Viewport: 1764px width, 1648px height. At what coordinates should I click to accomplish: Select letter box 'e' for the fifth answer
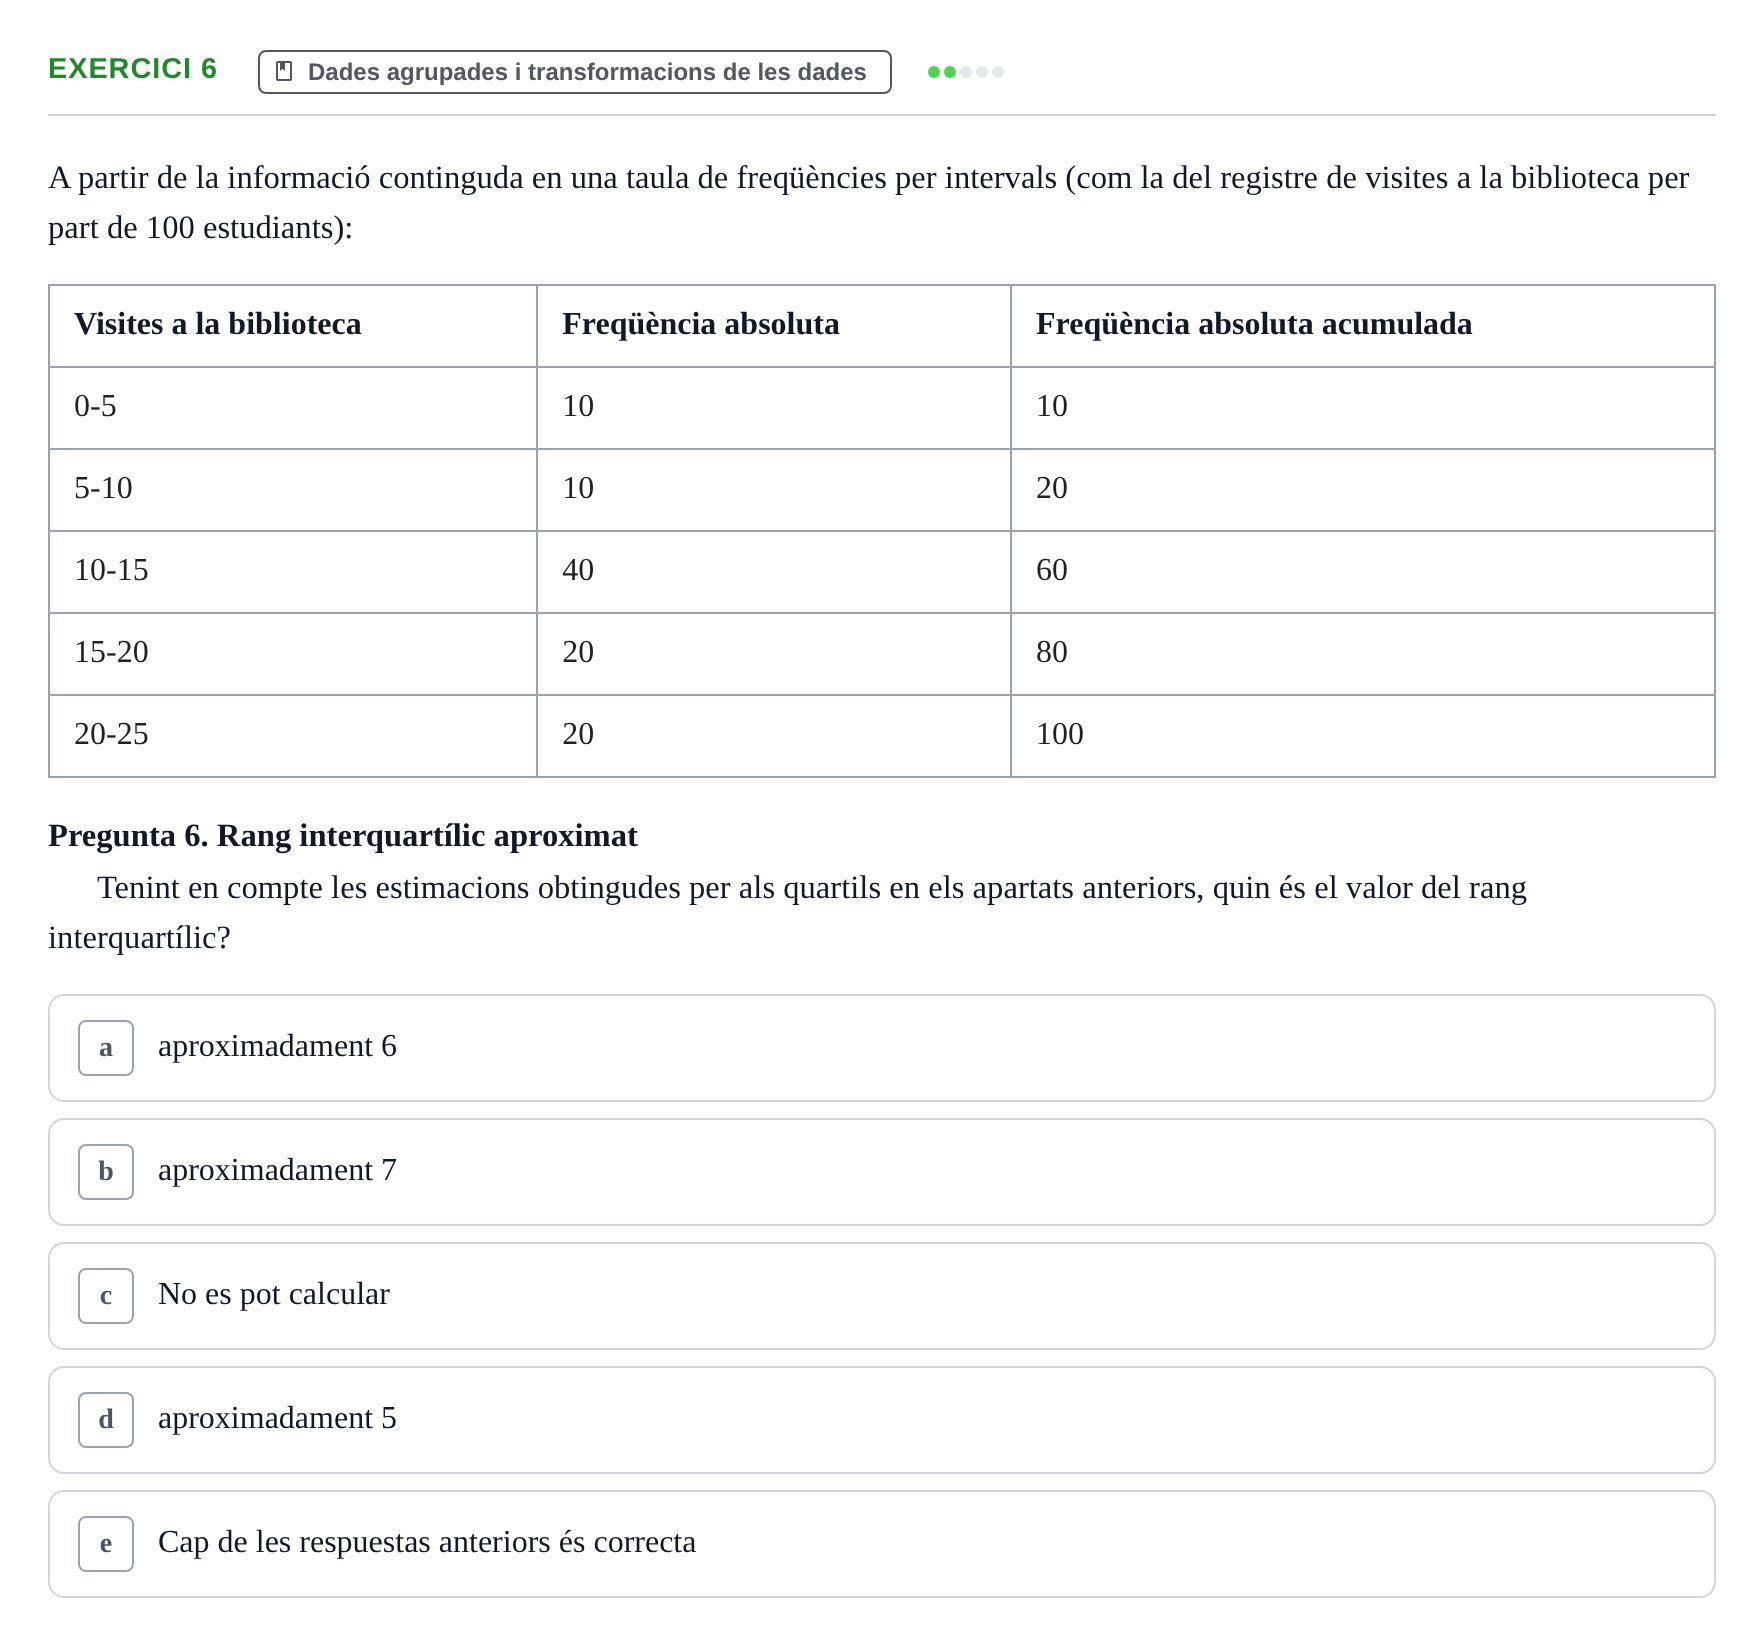pos(106,1544)
